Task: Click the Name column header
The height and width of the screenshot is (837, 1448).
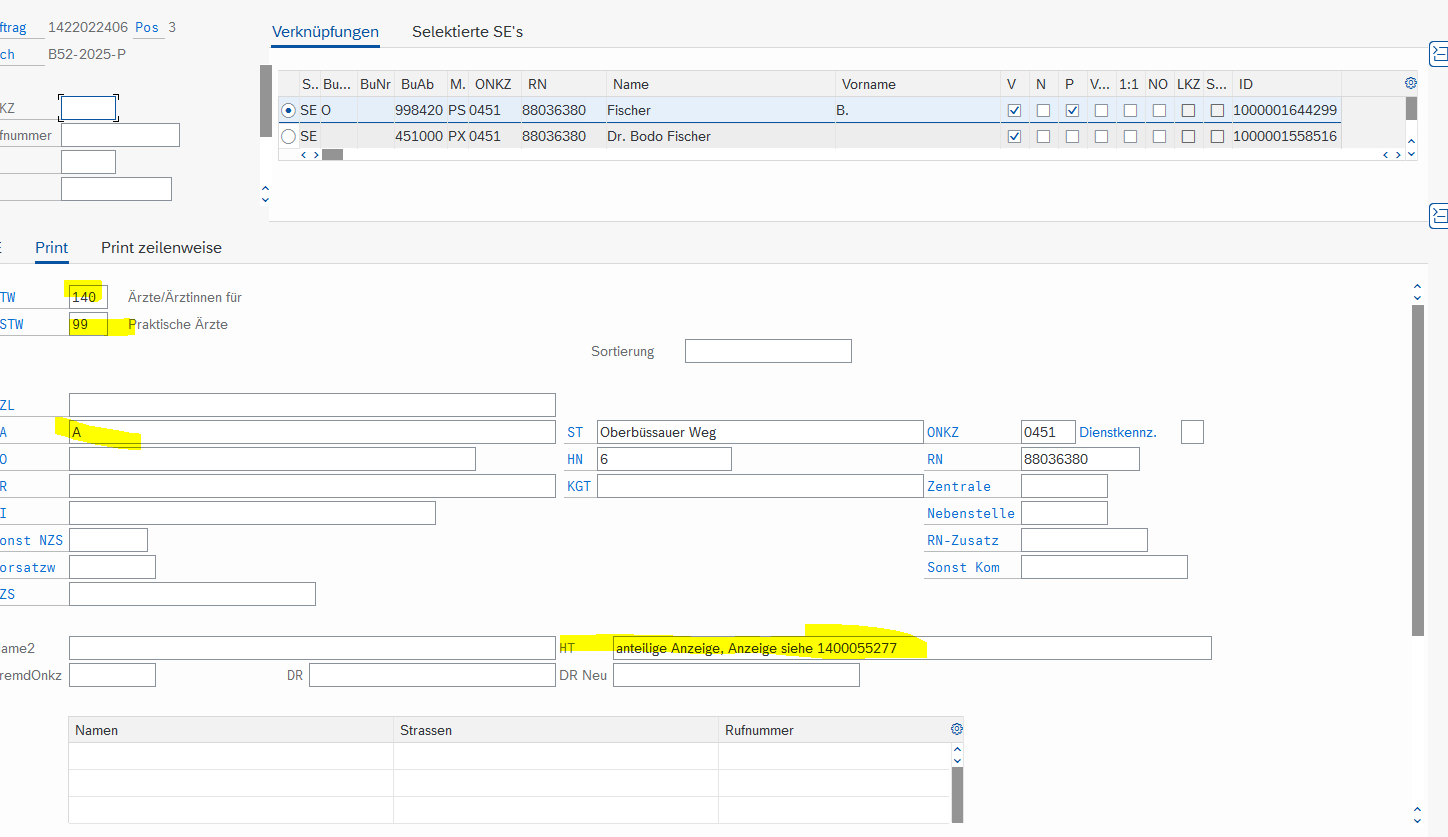Action: [x=720, y=84]
